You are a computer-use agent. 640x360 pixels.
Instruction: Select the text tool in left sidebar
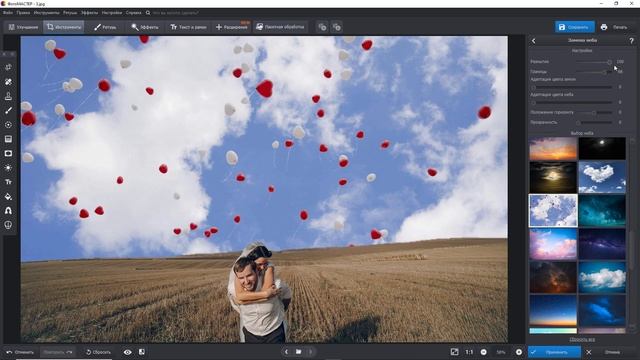[8, 182]
